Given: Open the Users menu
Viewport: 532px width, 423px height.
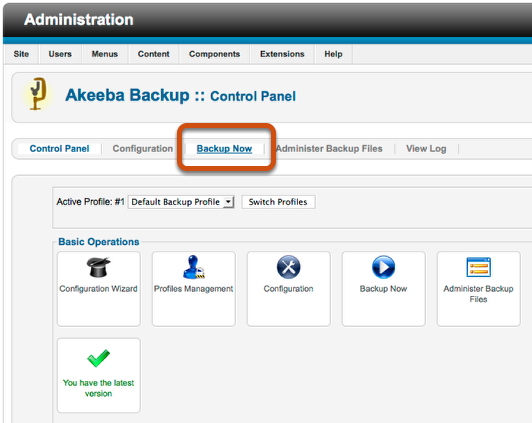Looking at the screenshot, I should coord(60,54).
